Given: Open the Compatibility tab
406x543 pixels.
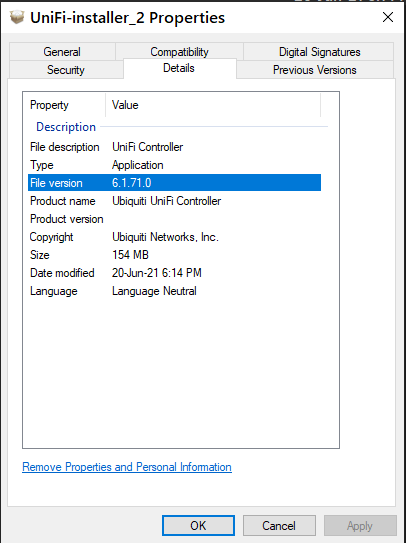Looking at the screenshot, I should tap(179, 52).
